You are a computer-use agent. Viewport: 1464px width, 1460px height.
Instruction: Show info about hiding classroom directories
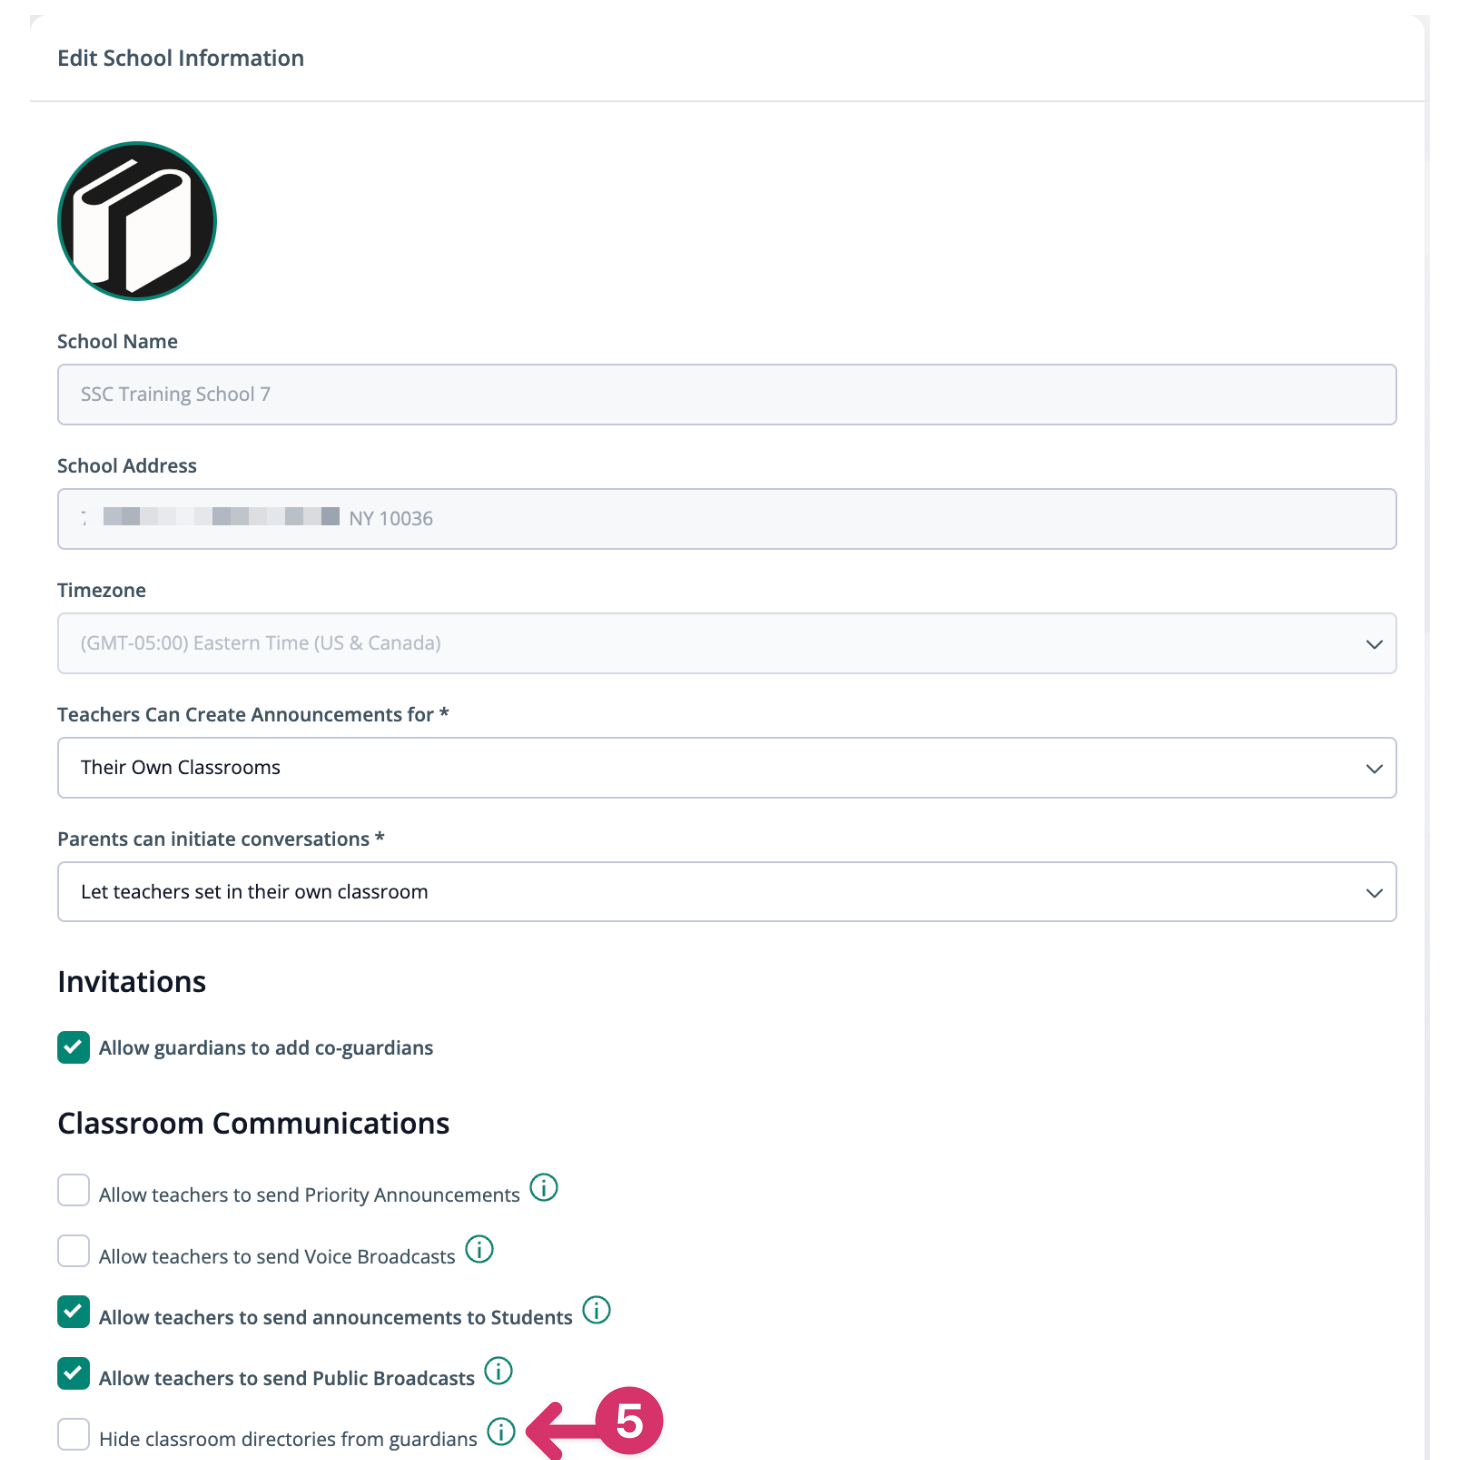(x=501, y=1432)
